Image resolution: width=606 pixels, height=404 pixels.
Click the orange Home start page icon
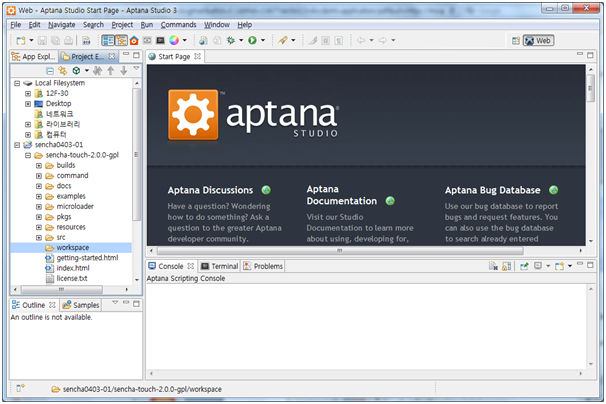click(134, 40)
